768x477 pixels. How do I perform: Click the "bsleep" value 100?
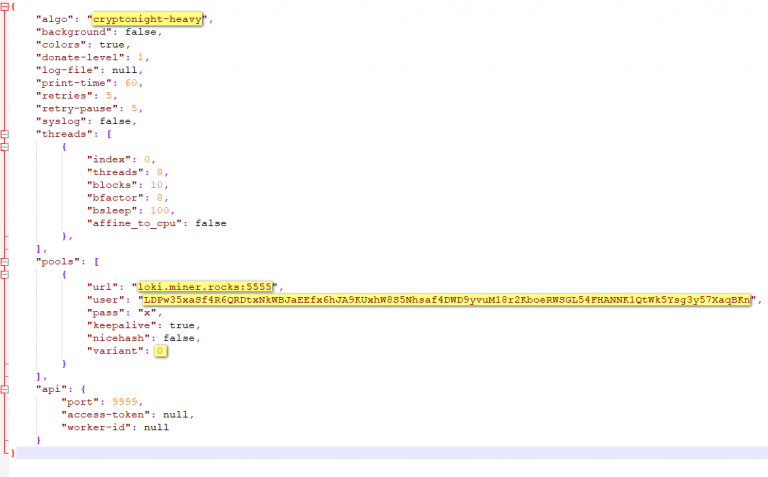click(163, 210)
